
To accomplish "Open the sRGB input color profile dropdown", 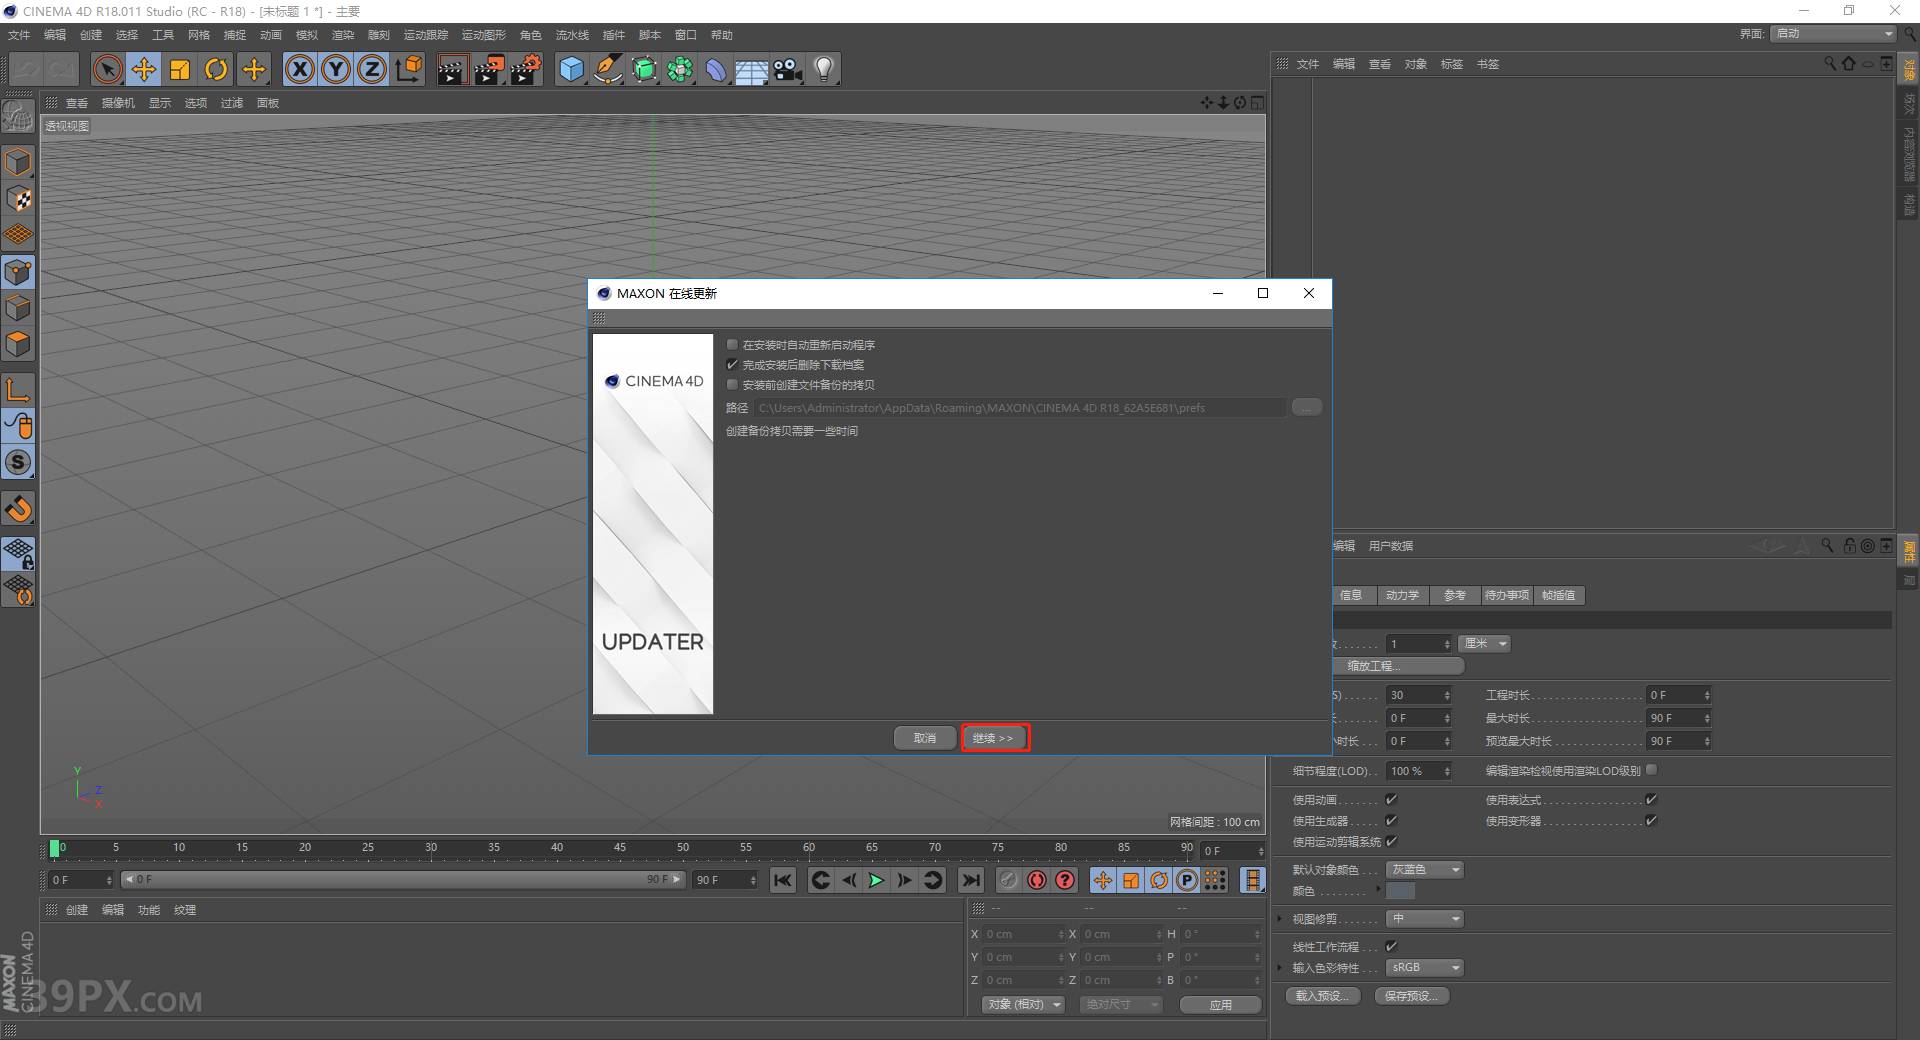I will pos(1423,967).
